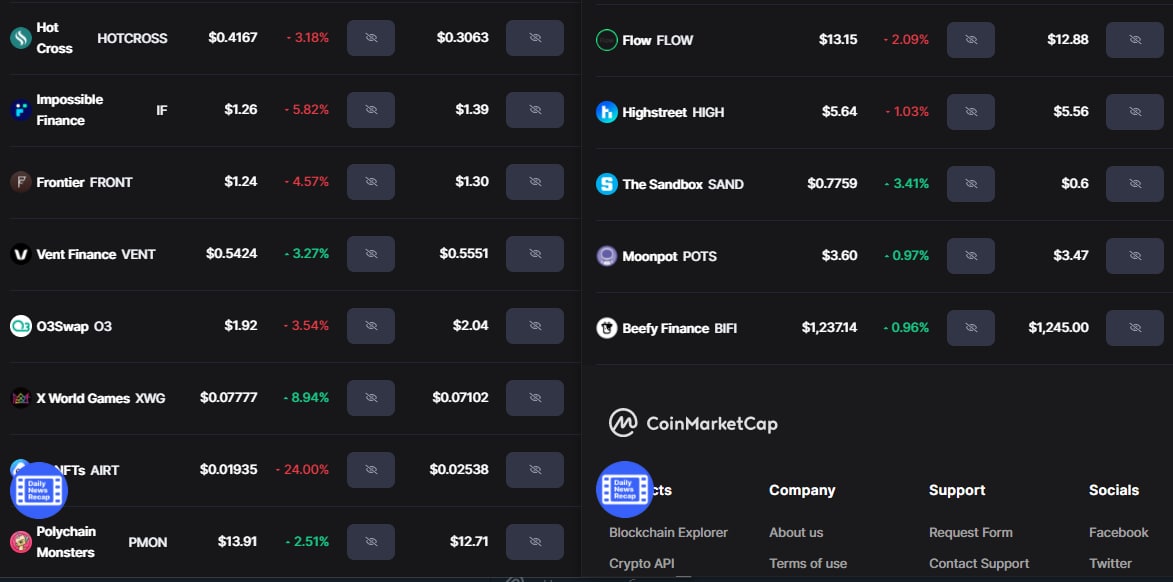Click the Beefy Finance BIFI icon
Viewport: 1173px width, 582px height.
click(607, 328)
